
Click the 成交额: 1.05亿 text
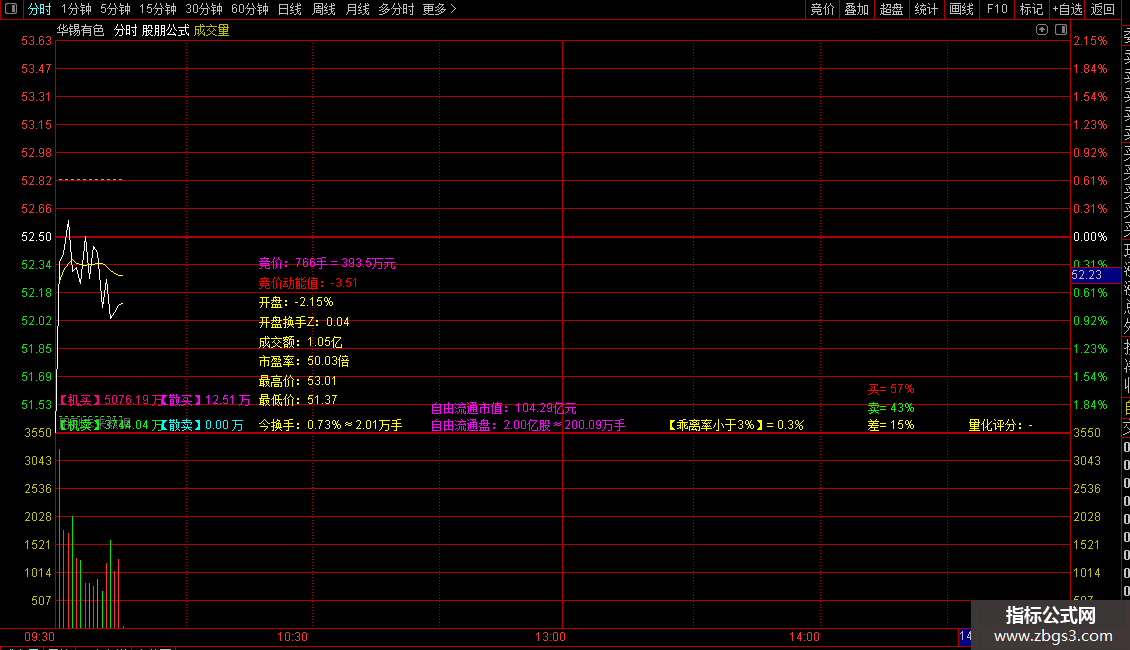point(300,342)
